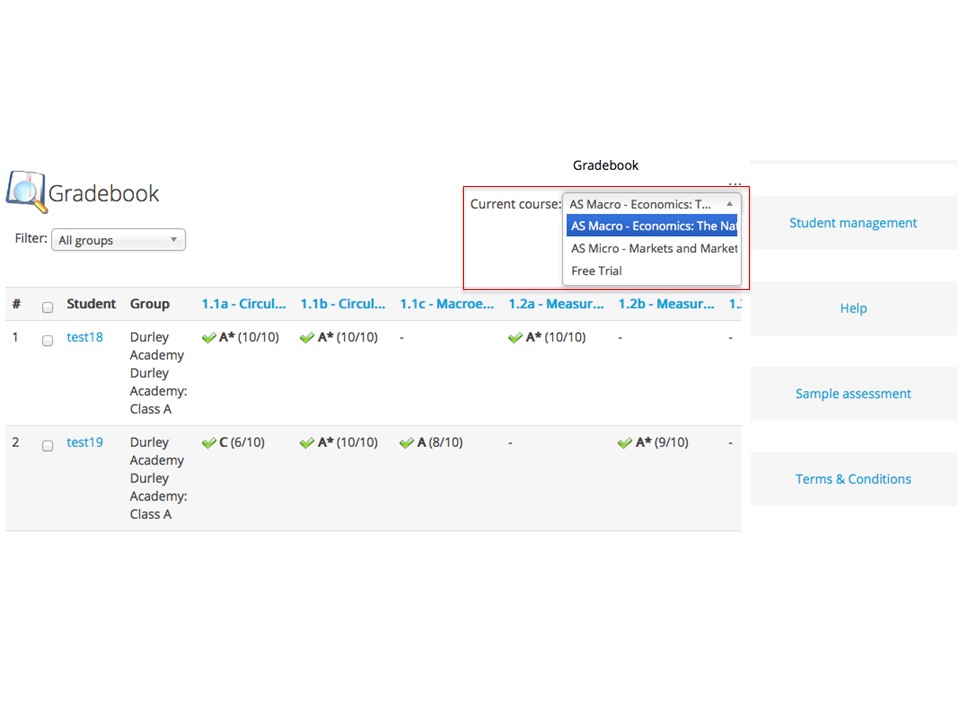Click test18's A* (10/10) grade for 1.1a
Image resolution: width=960 pixels, height=720 pixels.
249,337
